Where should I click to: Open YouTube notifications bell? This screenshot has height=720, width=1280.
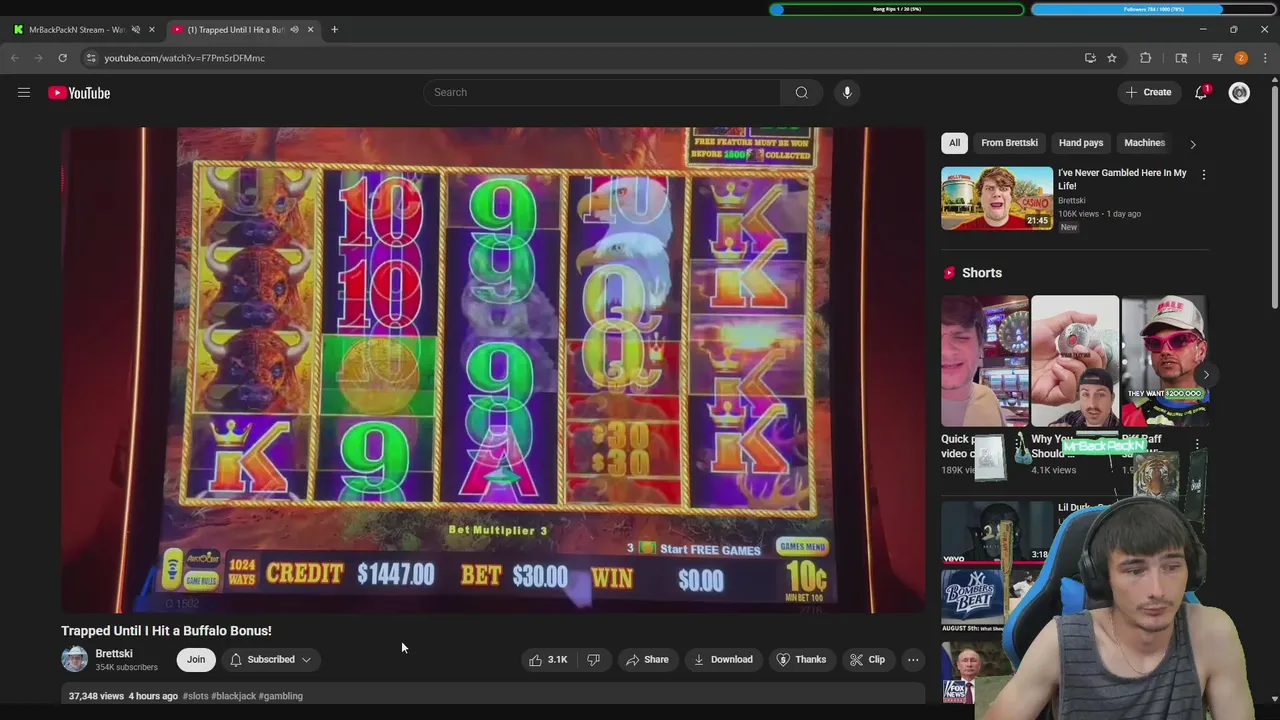tap(1201, 92)
